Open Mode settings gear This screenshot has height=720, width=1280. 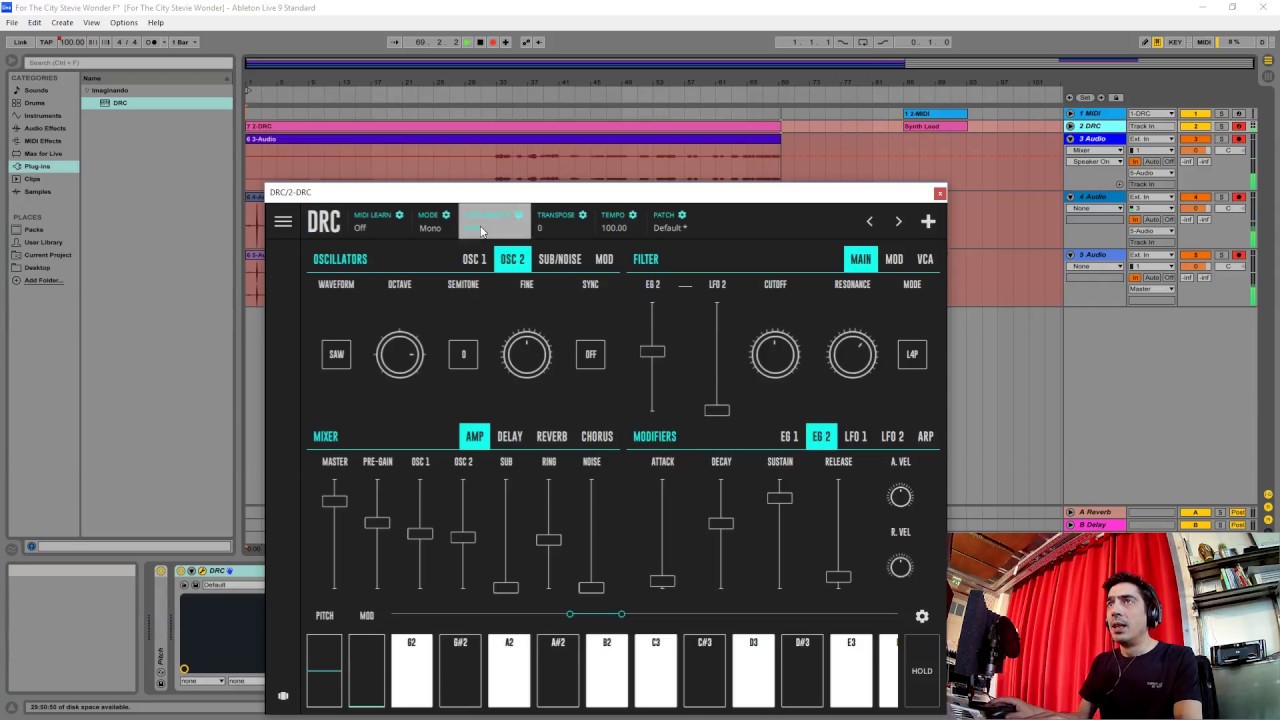click(446, 215)
